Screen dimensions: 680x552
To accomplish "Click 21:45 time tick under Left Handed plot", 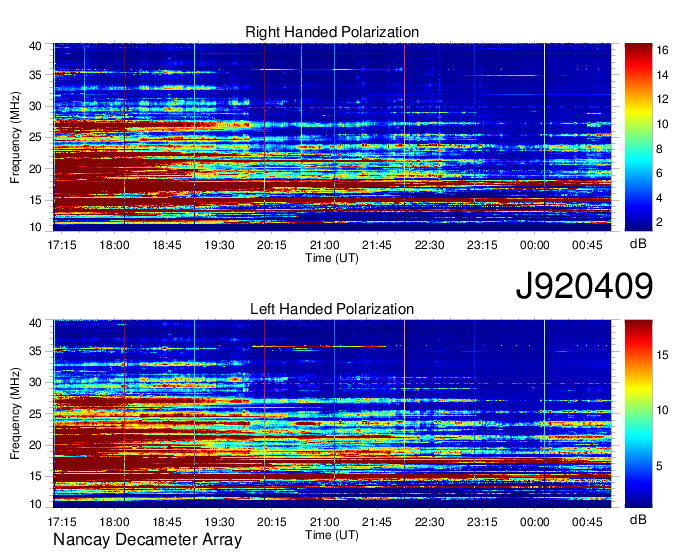I will pyautogui.click(x=377, y=522).
